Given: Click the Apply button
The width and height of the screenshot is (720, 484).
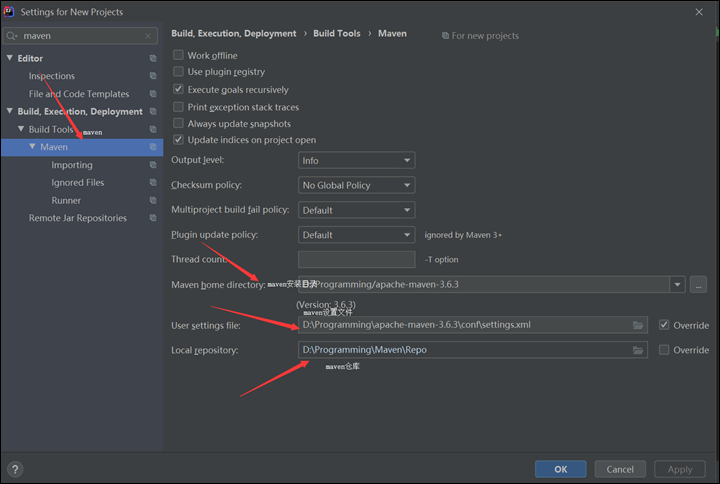Looking at the screenshot, I should [x=680, y=469].
